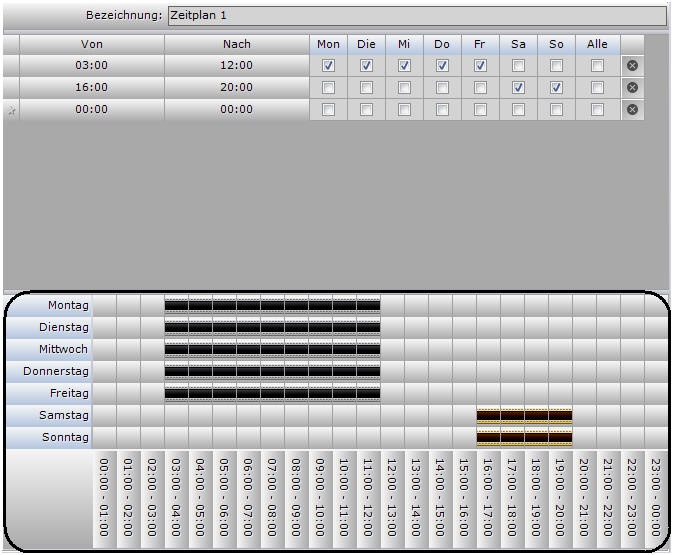The image size is (673, 555).
Task: Remove the 16:00 to 20:00 schedule row
Action: 632,88
